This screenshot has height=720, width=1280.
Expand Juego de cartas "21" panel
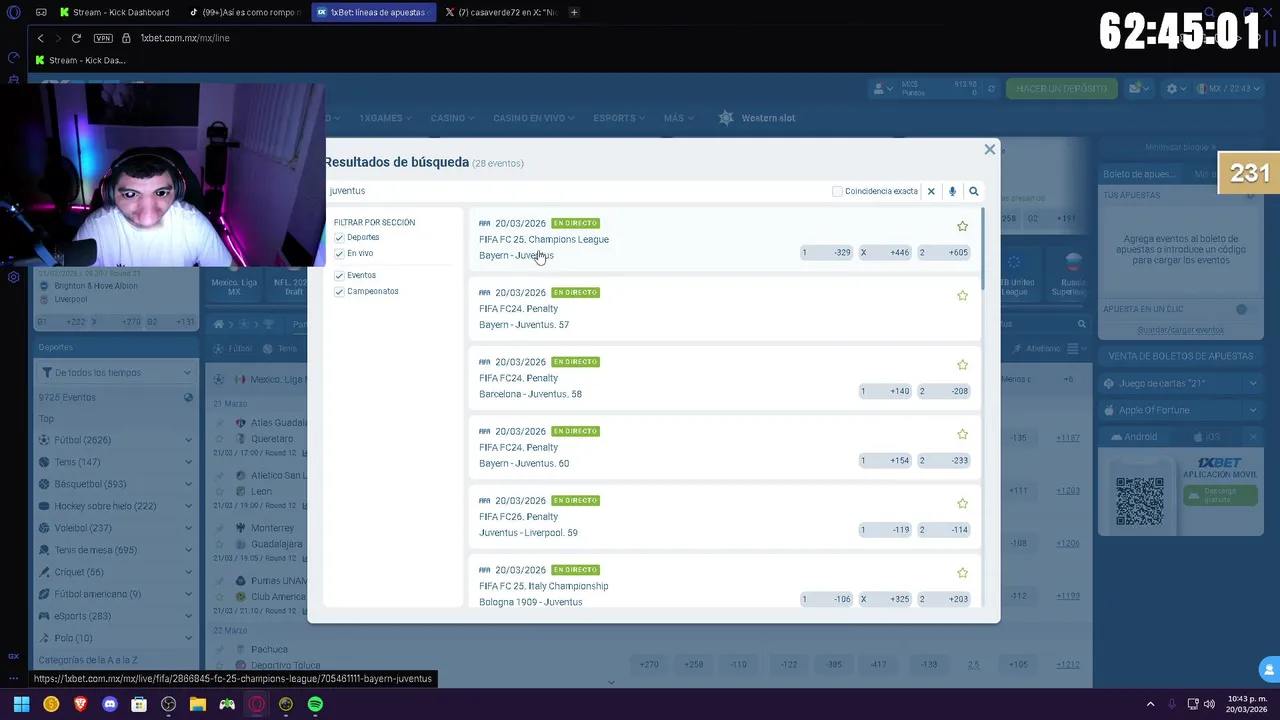point(1181,383)
